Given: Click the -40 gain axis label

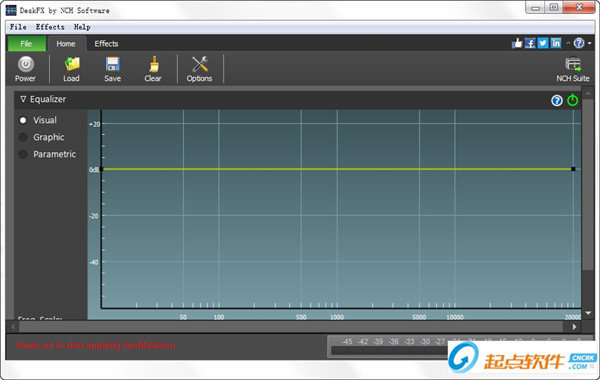Looking at the screenshot, I should (94, 262).
